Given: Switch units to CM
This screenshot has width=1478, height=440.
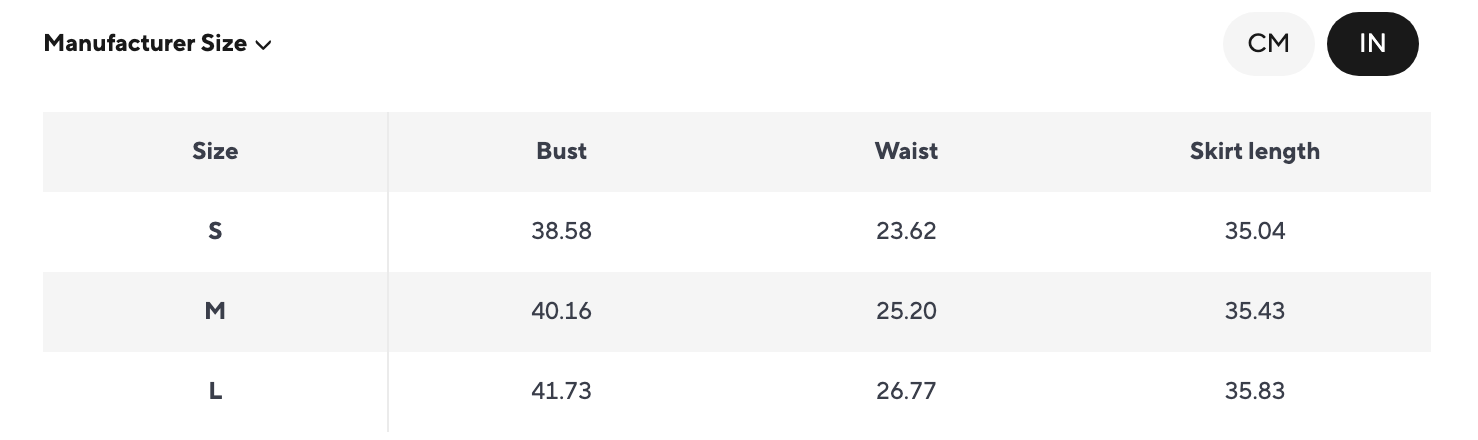Looking at the screenshot, I should coord(1268,44).
